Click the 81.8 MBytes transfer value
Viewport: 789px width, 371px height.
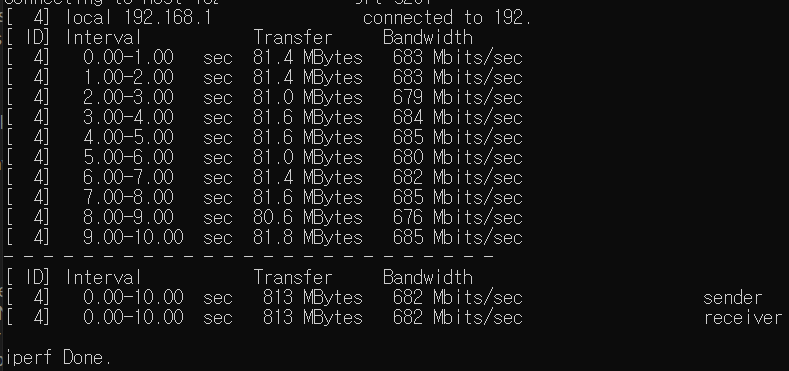coord(307,238)
